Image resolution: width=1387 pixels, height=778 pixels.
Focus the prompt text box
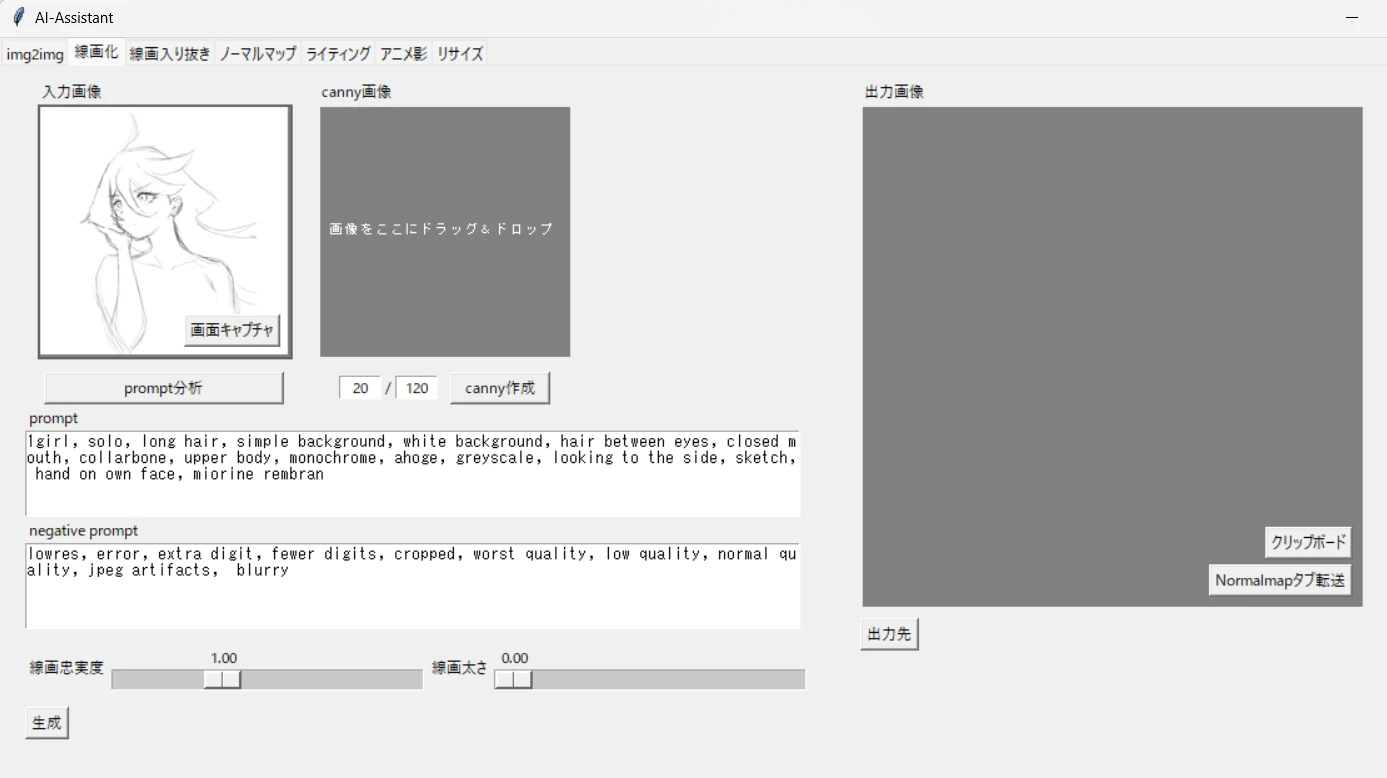tap(413, 474)
